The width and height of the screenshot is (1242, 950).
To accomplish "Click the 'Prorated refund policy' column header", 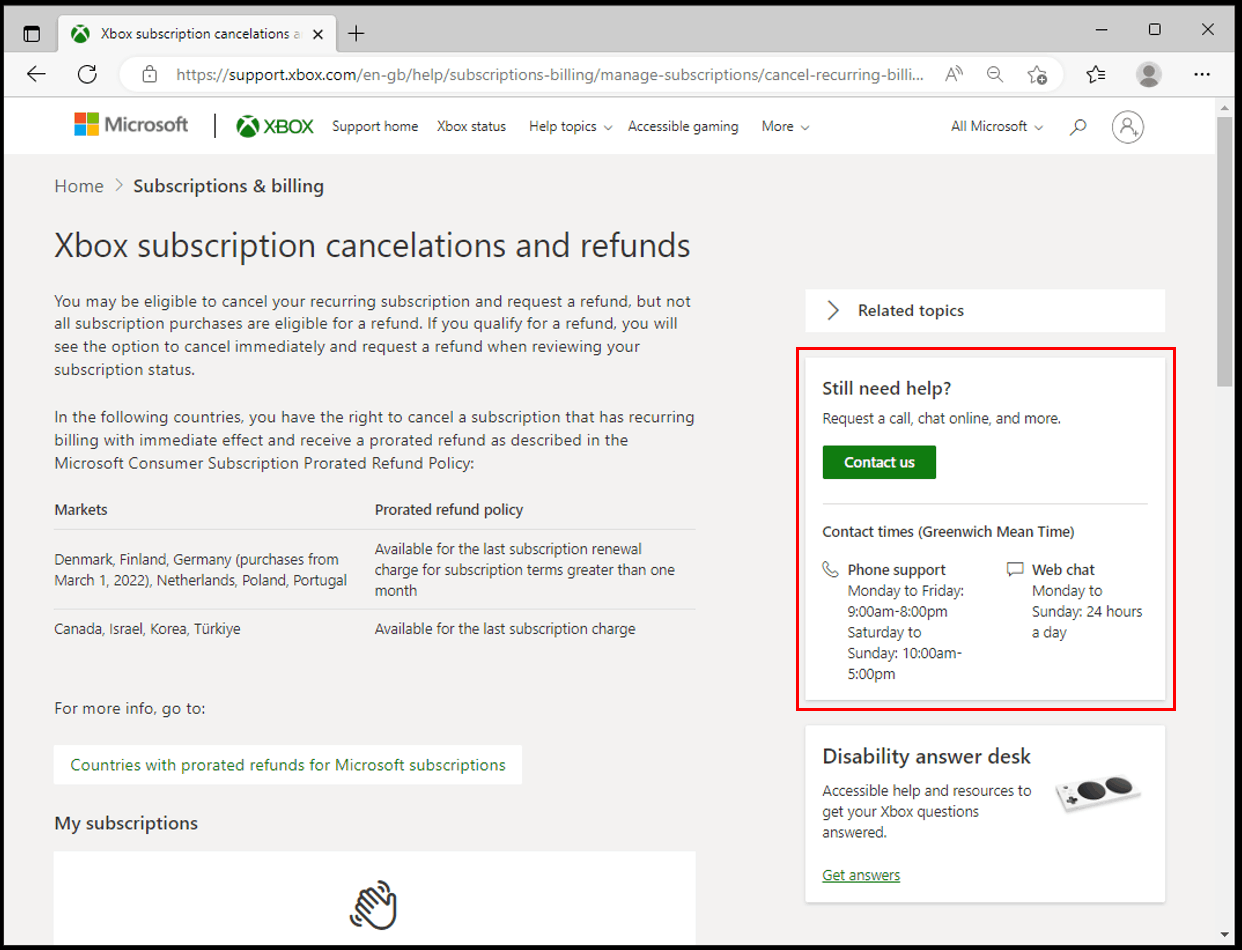I will point(449,509).
